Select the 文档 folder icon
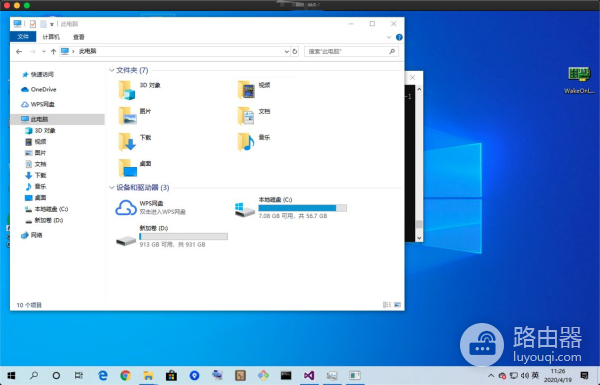This screenshot has width=600, height=385. click(x=246, y=116)
